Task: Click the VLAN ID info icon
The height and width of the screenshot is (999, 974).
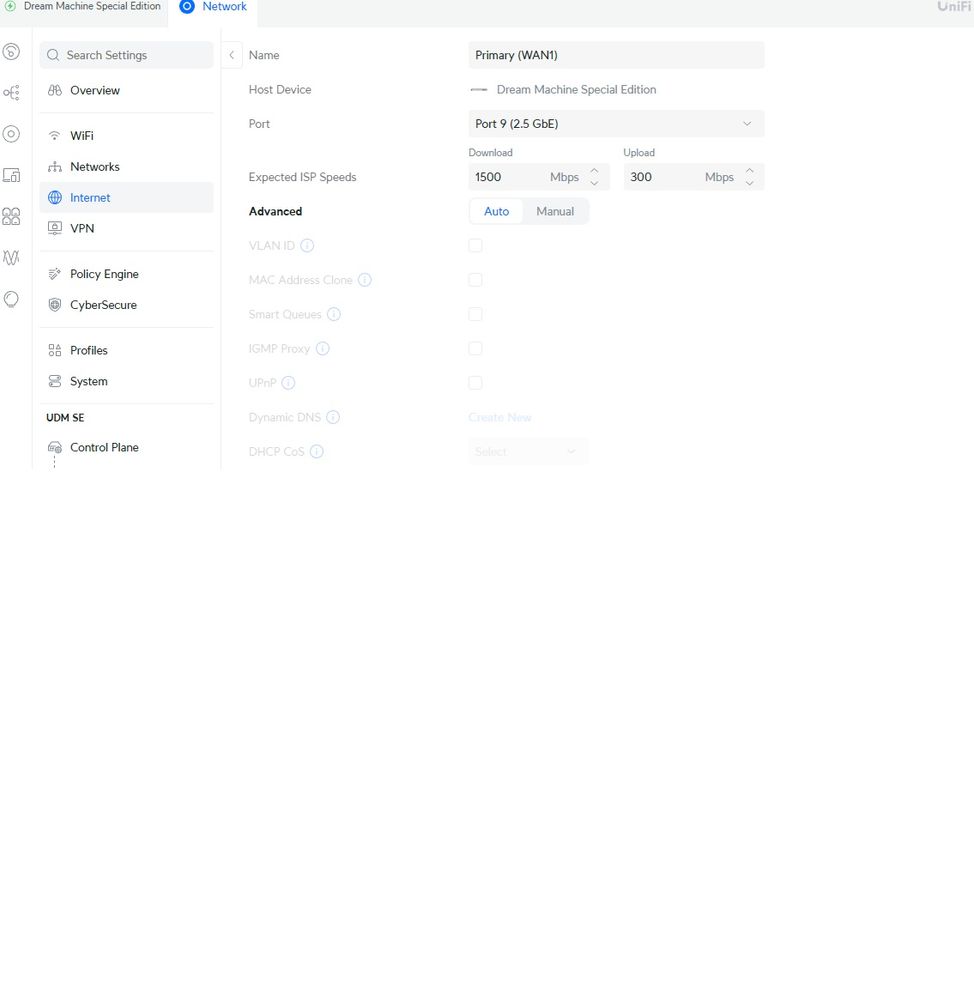Action: tap(307, 246)
